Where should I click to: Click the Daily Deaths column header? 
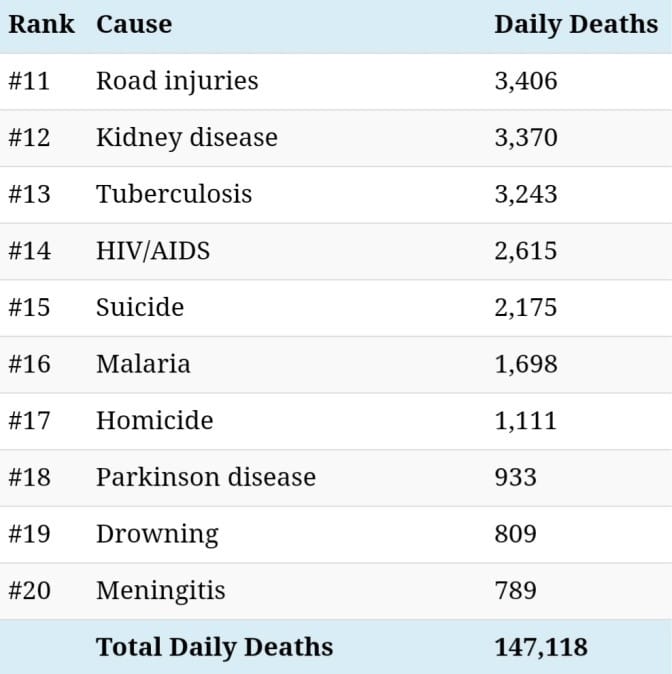pyautogui.click(x=575, y=25)
